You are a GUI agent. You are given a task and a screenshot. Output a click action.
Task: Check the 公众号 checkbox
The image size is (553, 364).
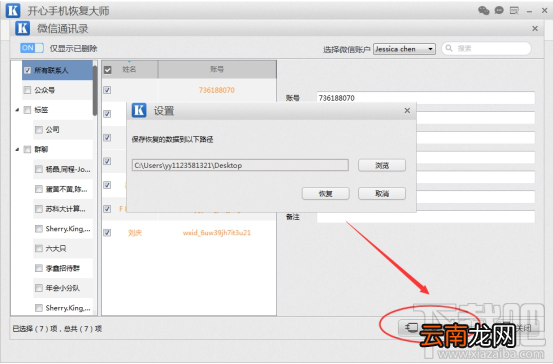click(x=27, y=90)
